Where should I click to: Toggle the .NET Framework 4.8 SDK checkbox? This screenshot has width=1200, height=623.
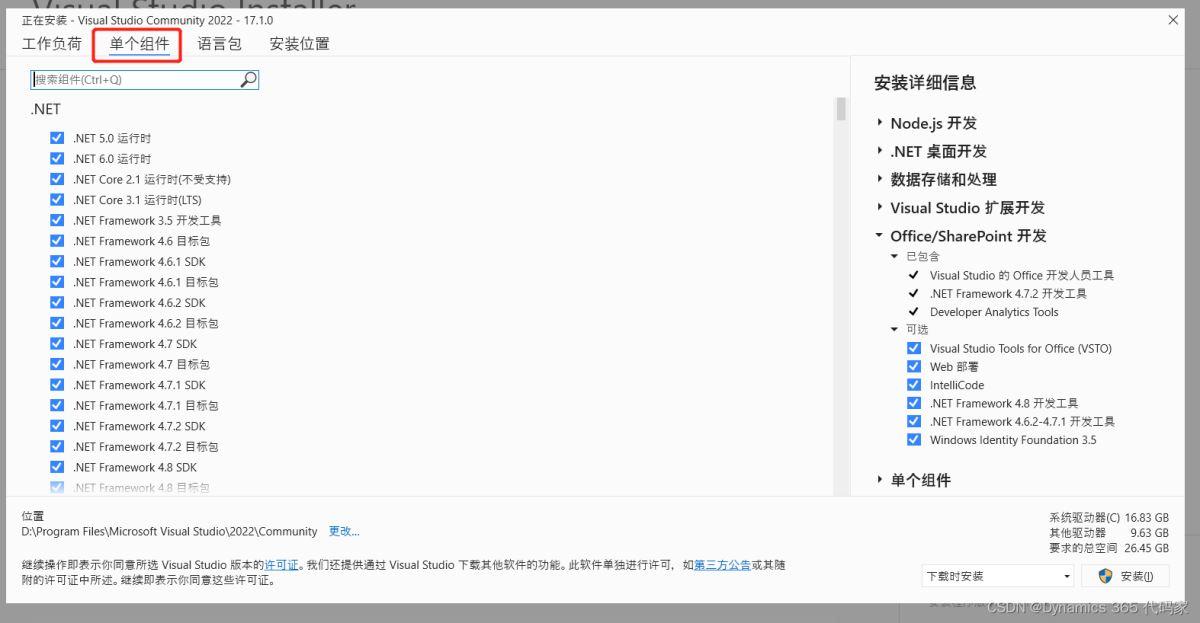coord(57,467)
